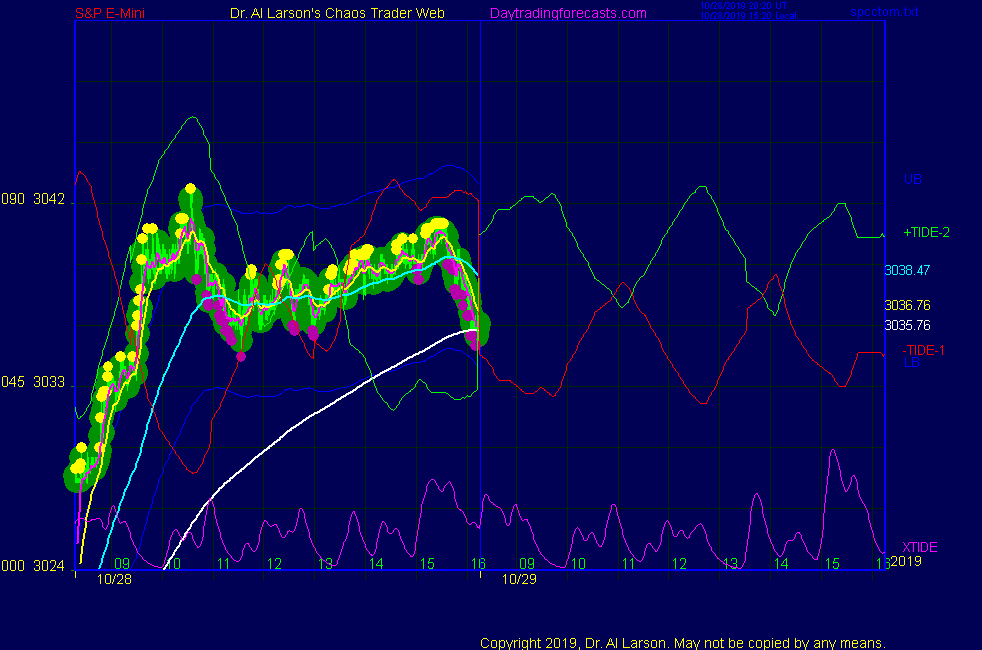Click the white 3035.76 price value
The height and width of the screenshot is (650, 982).
coord(907,325)
